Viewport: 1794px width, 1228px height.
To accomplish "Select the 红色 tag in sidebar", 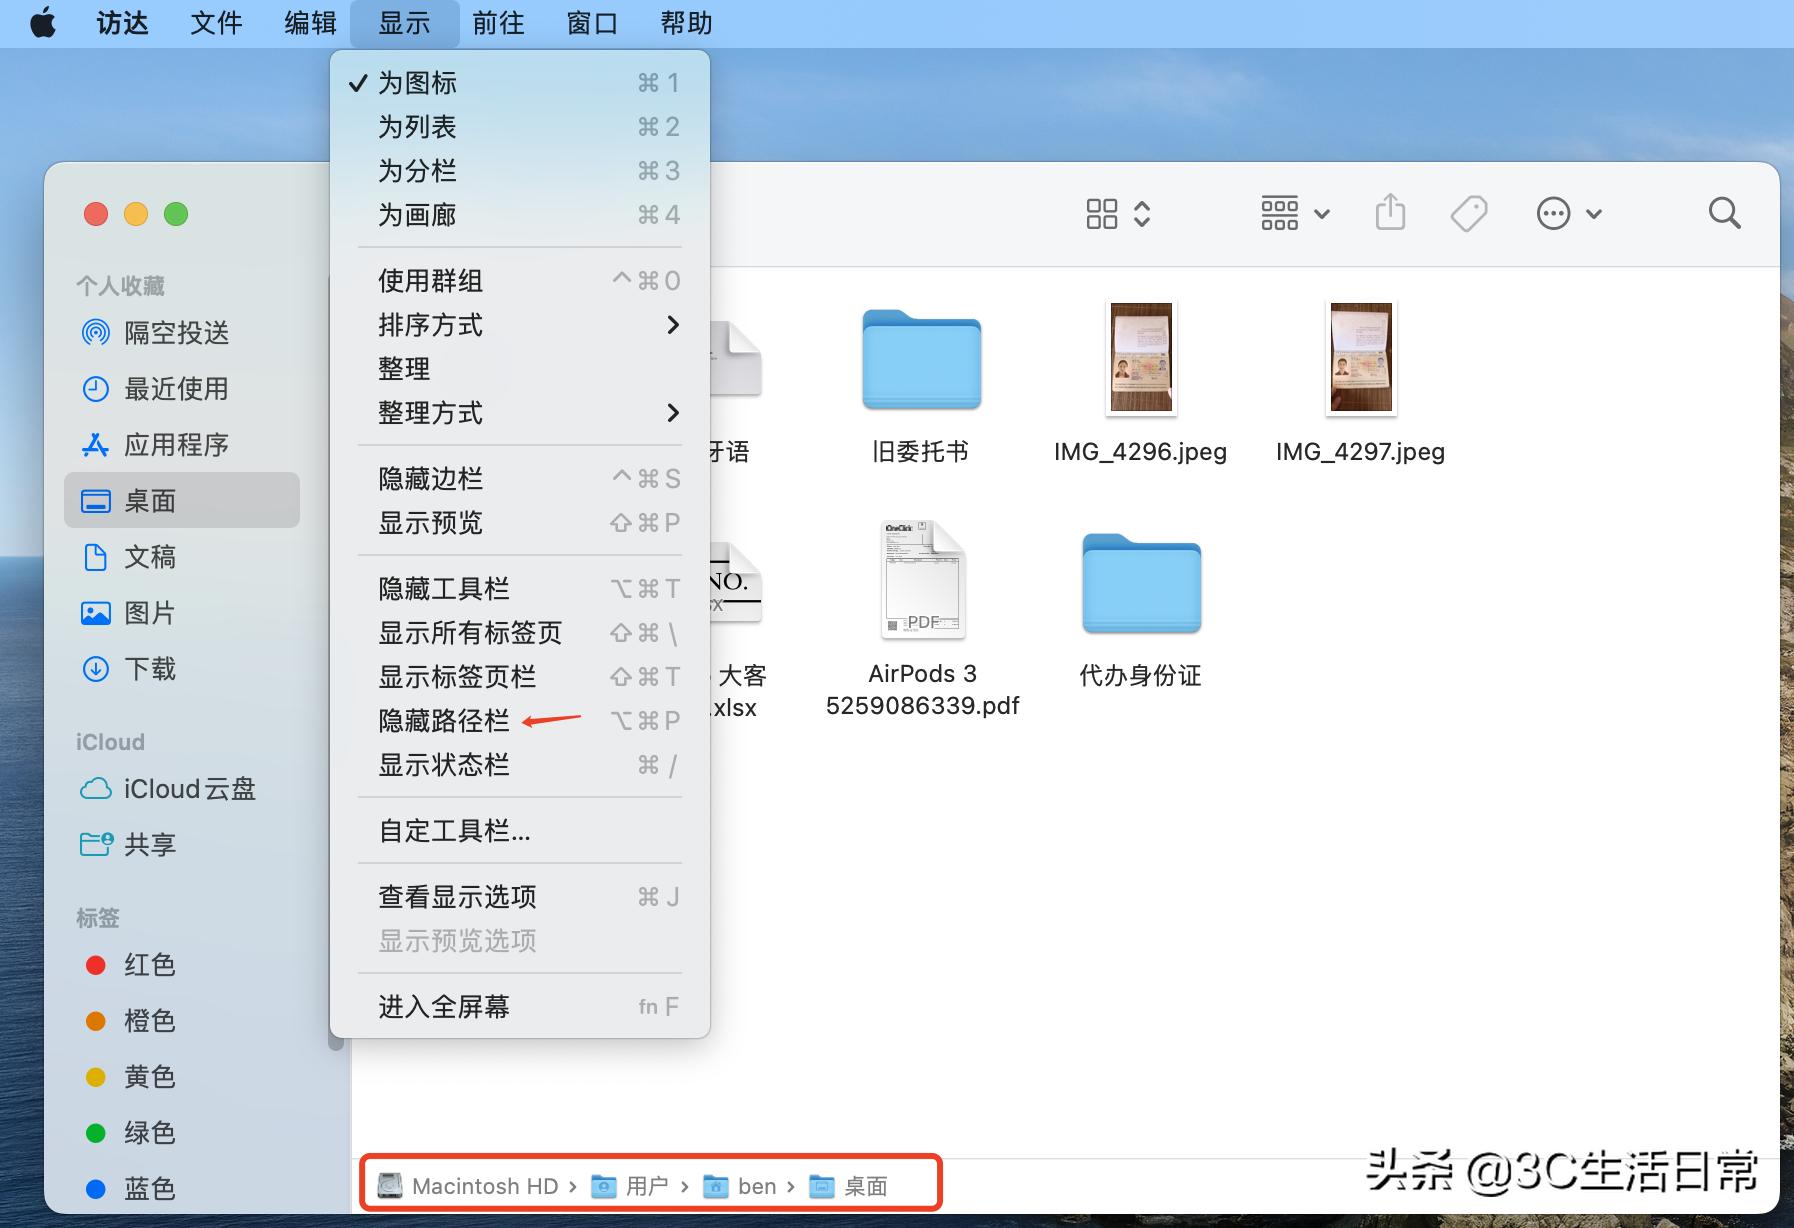I will click(150, 964).
